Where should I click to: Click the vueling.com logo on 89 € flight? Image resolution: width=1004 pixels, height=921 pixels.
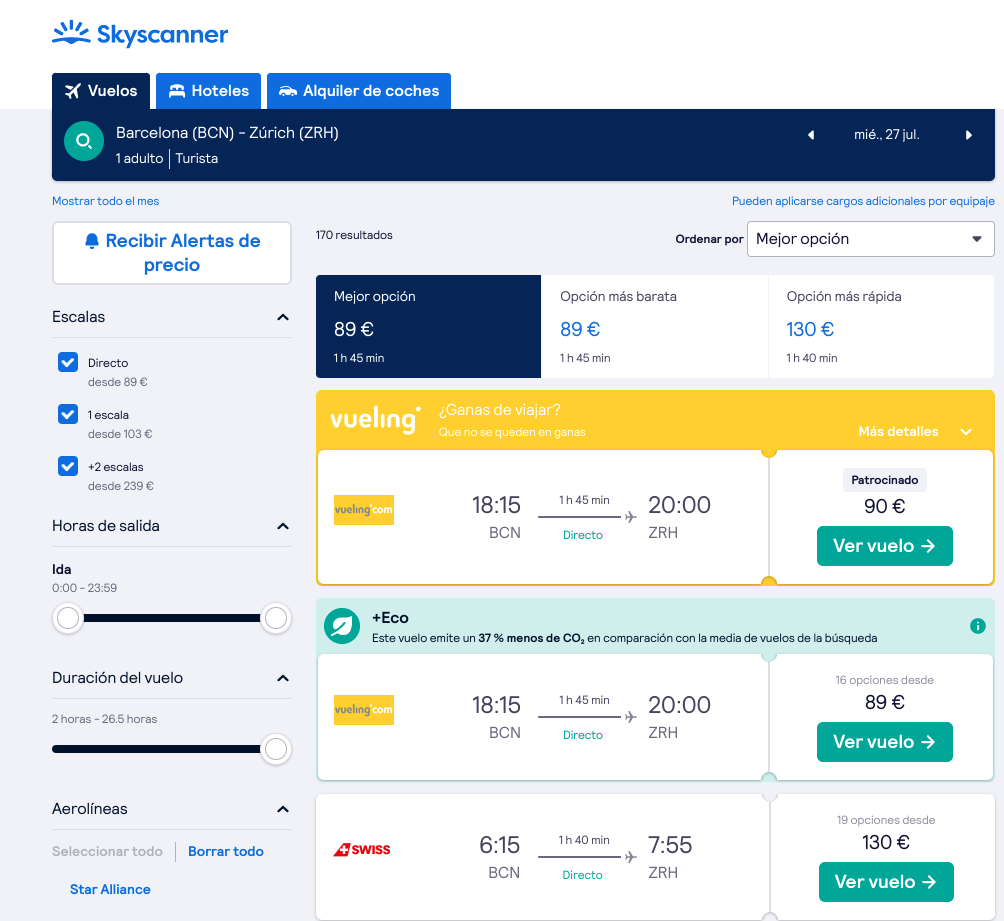coord(364,710)
